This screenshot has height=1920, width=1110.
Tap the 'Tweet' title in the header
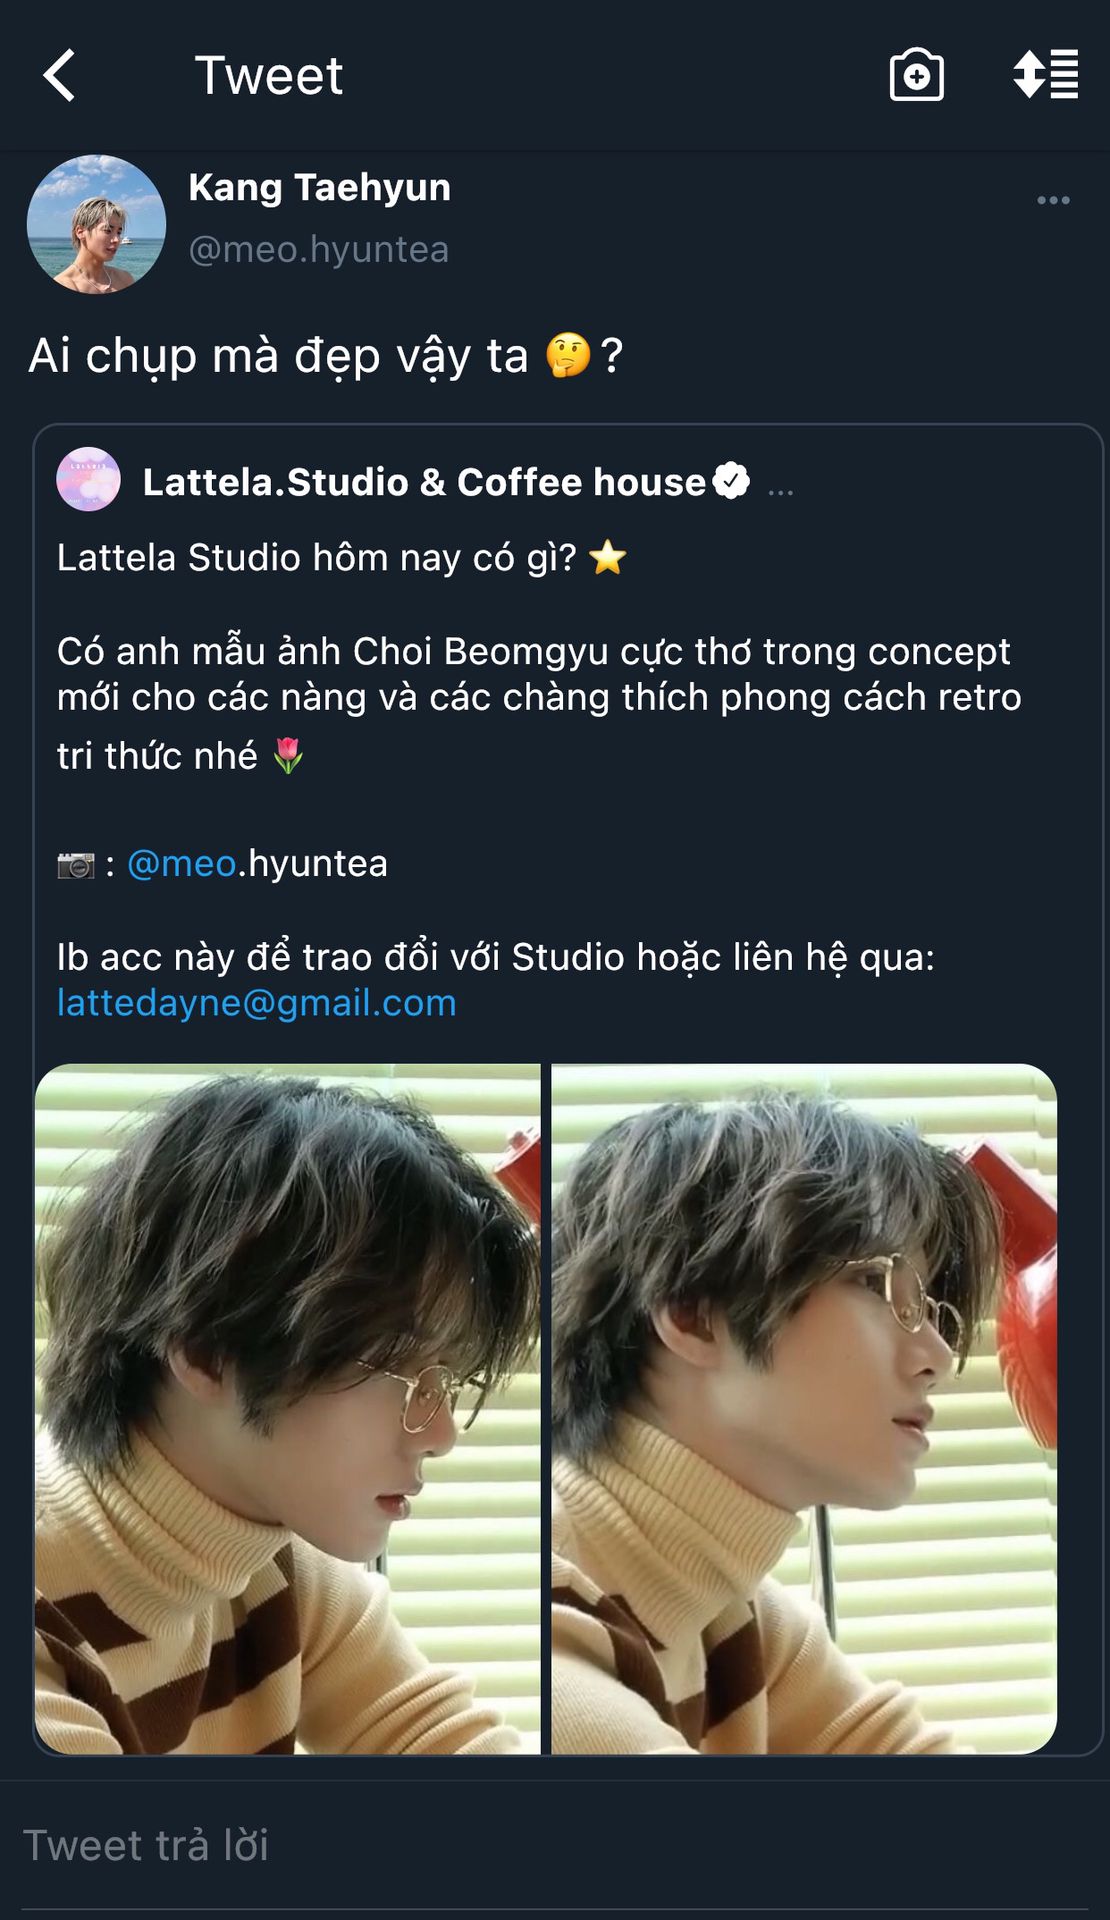268,76
